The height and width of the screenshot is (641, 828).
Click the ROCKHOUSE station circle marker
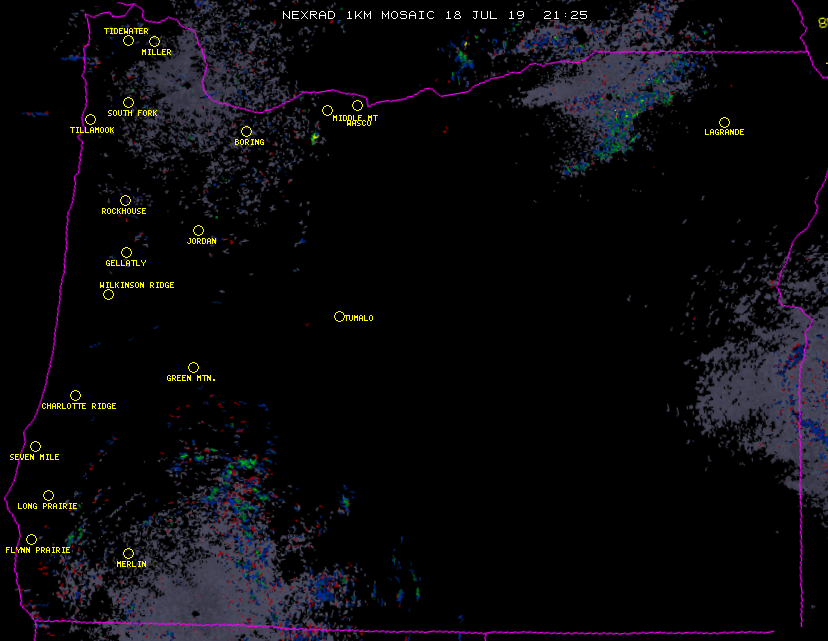pos(125,200)
